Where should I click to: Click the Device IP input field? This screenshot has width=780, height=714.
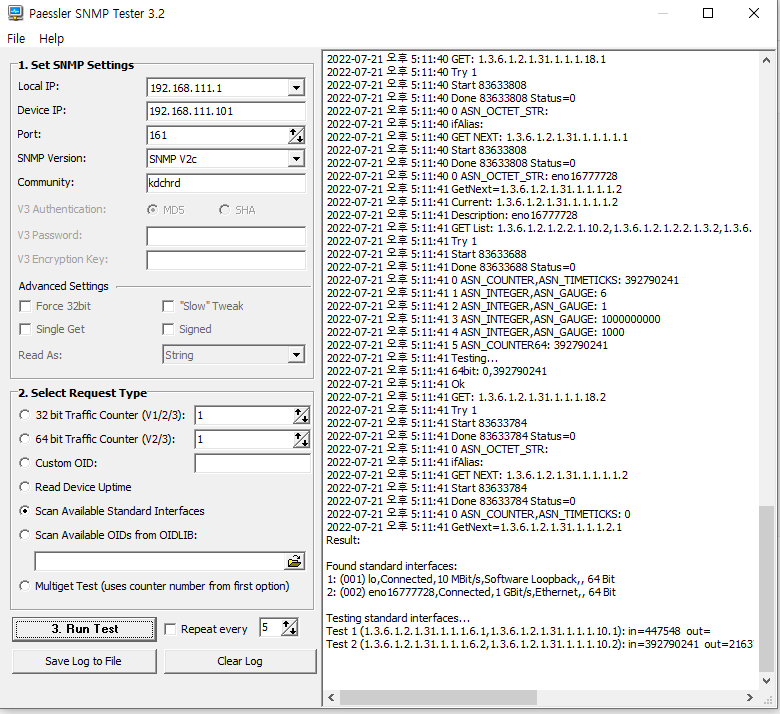point(226,111)
